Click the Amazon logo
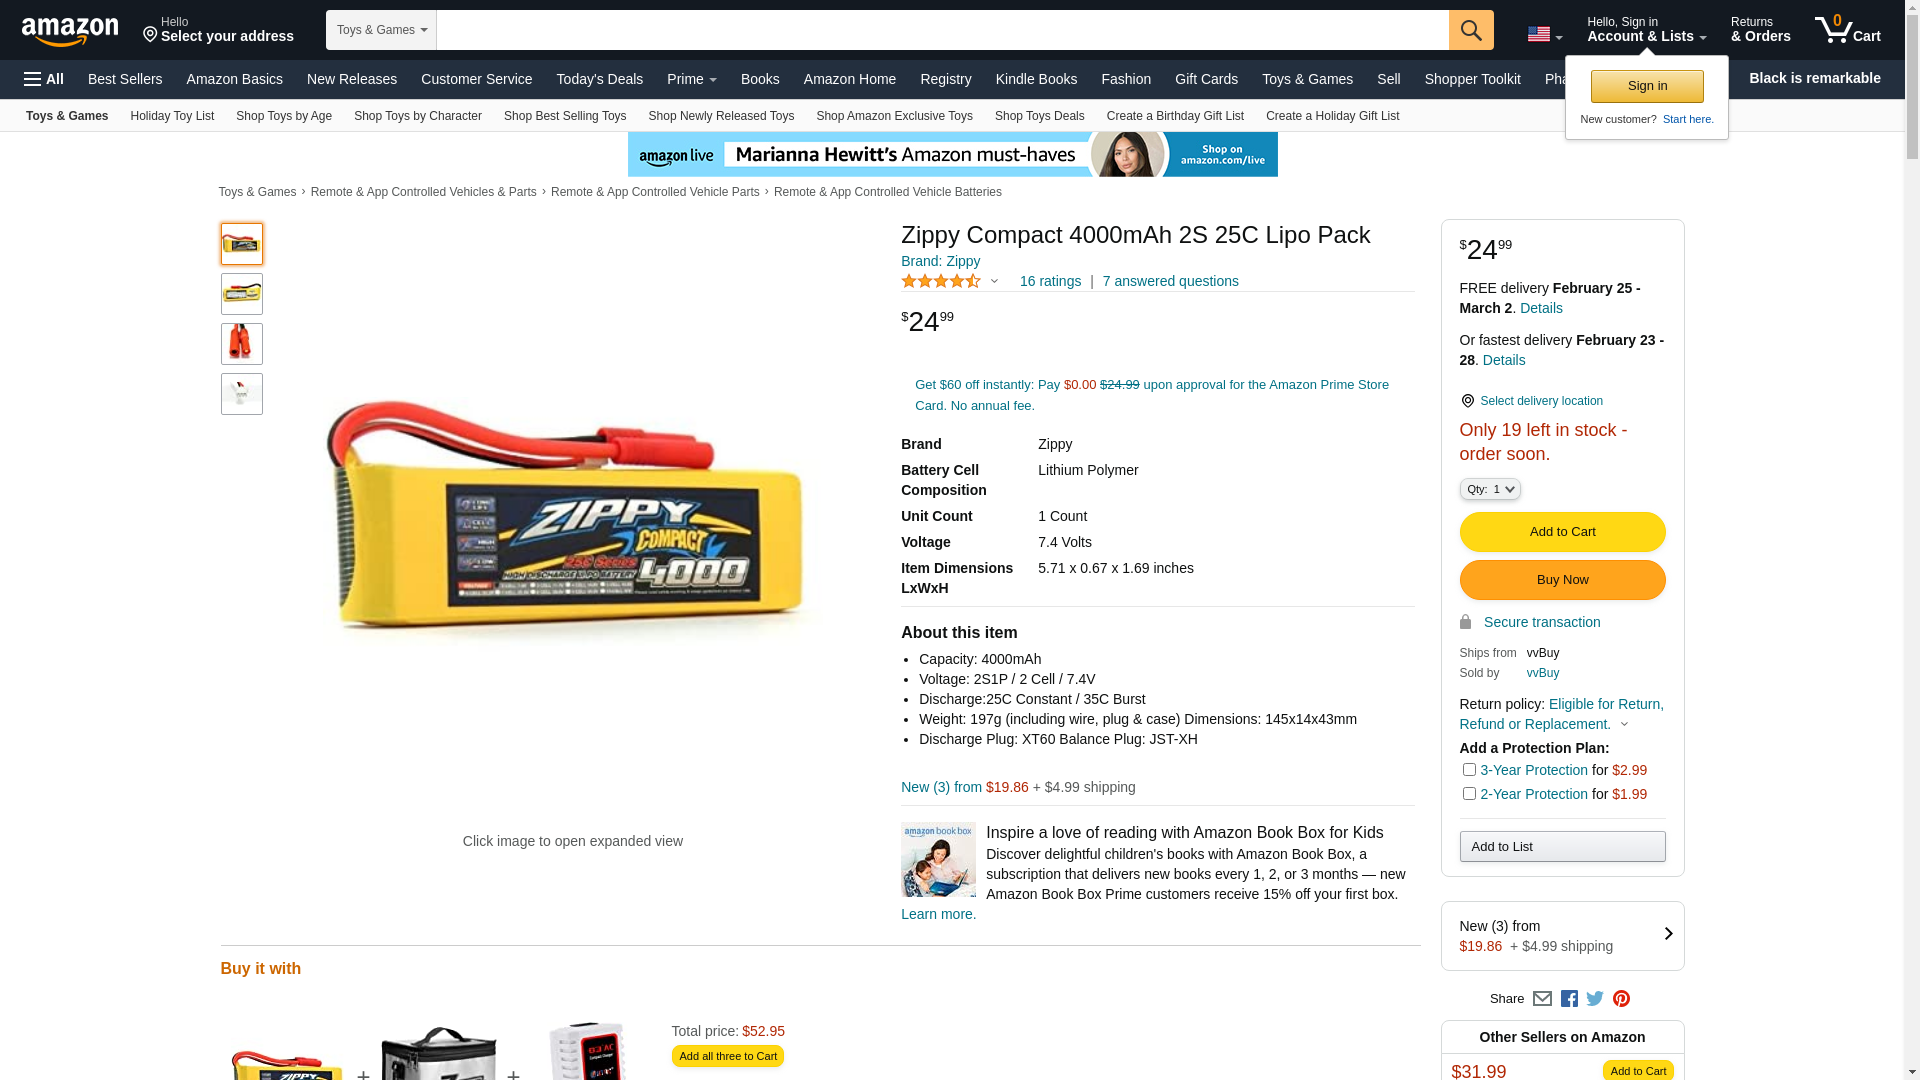Screen dimensions: 1920x1080 coord(70,31)
